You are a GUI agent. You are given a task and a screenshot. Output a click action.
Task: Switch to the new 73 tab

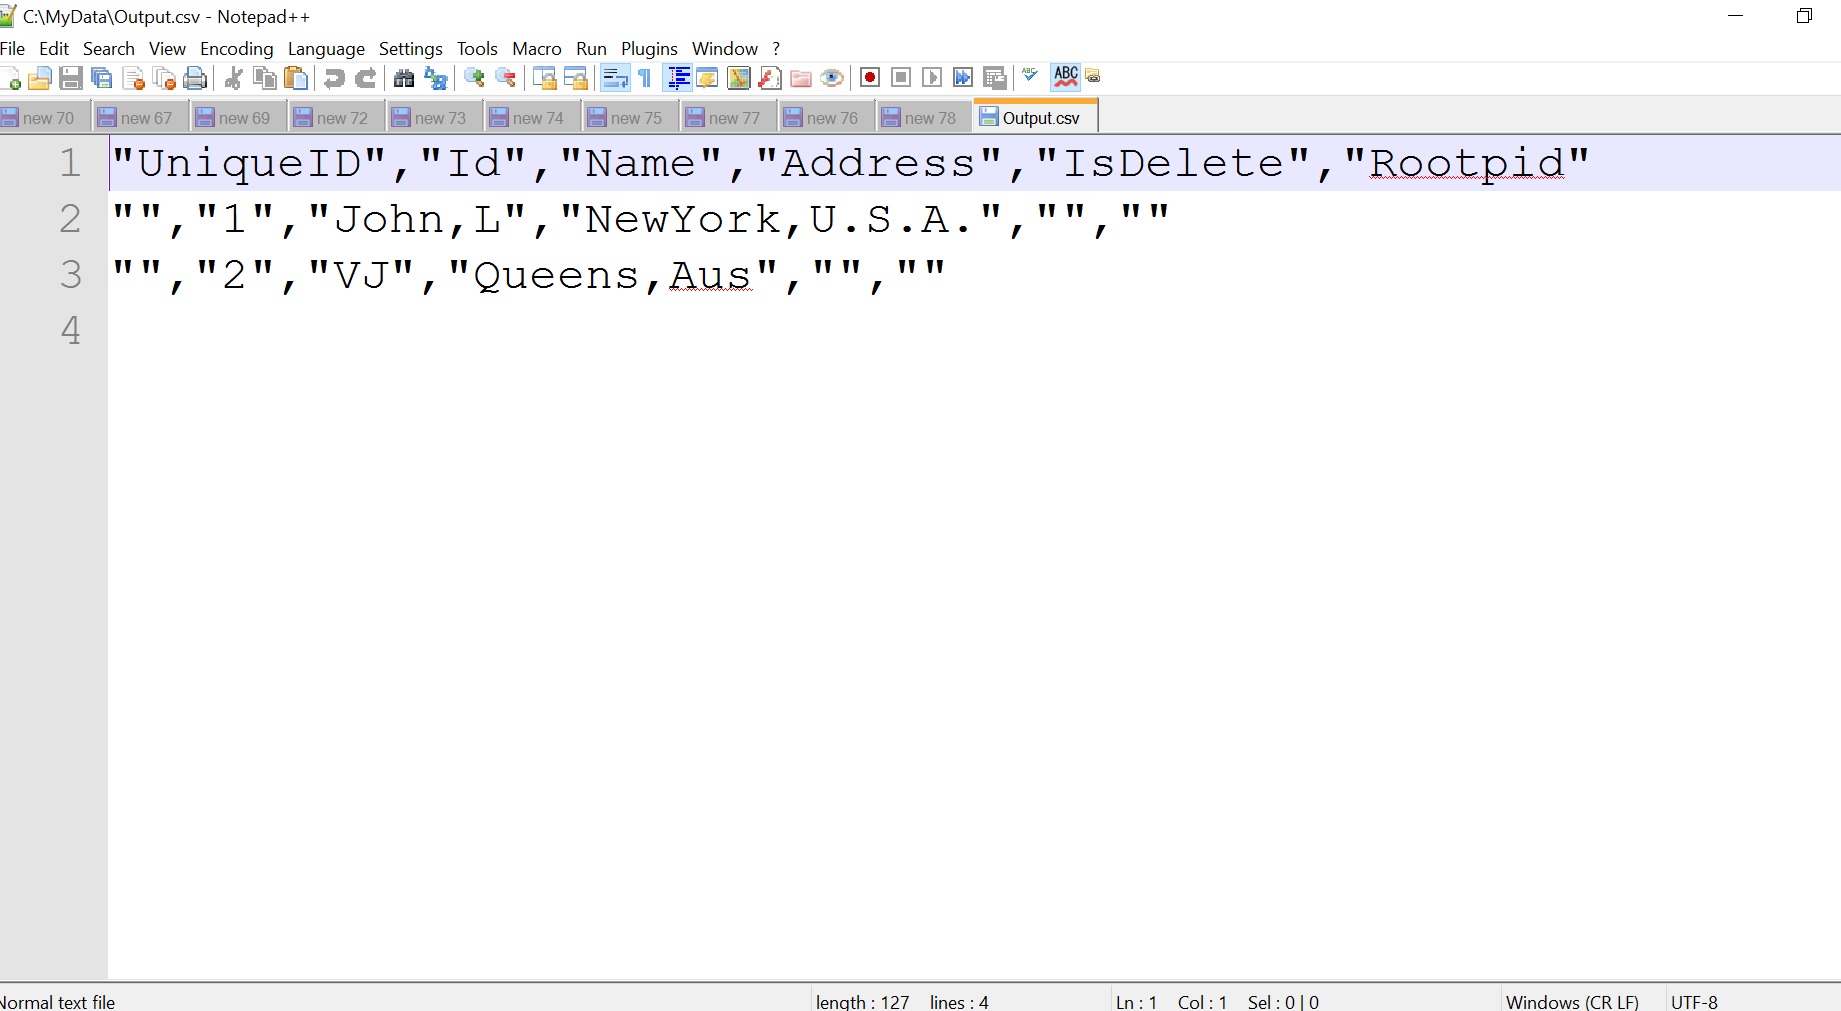pos(433,117)
